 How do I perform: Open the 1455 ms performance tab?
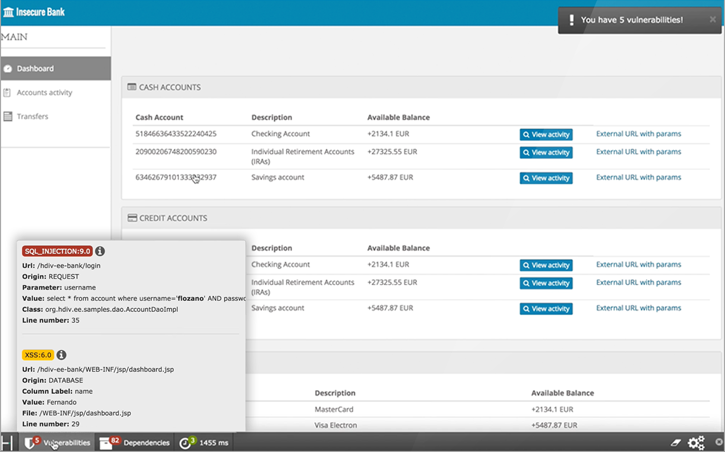click(x=204, y=442)
